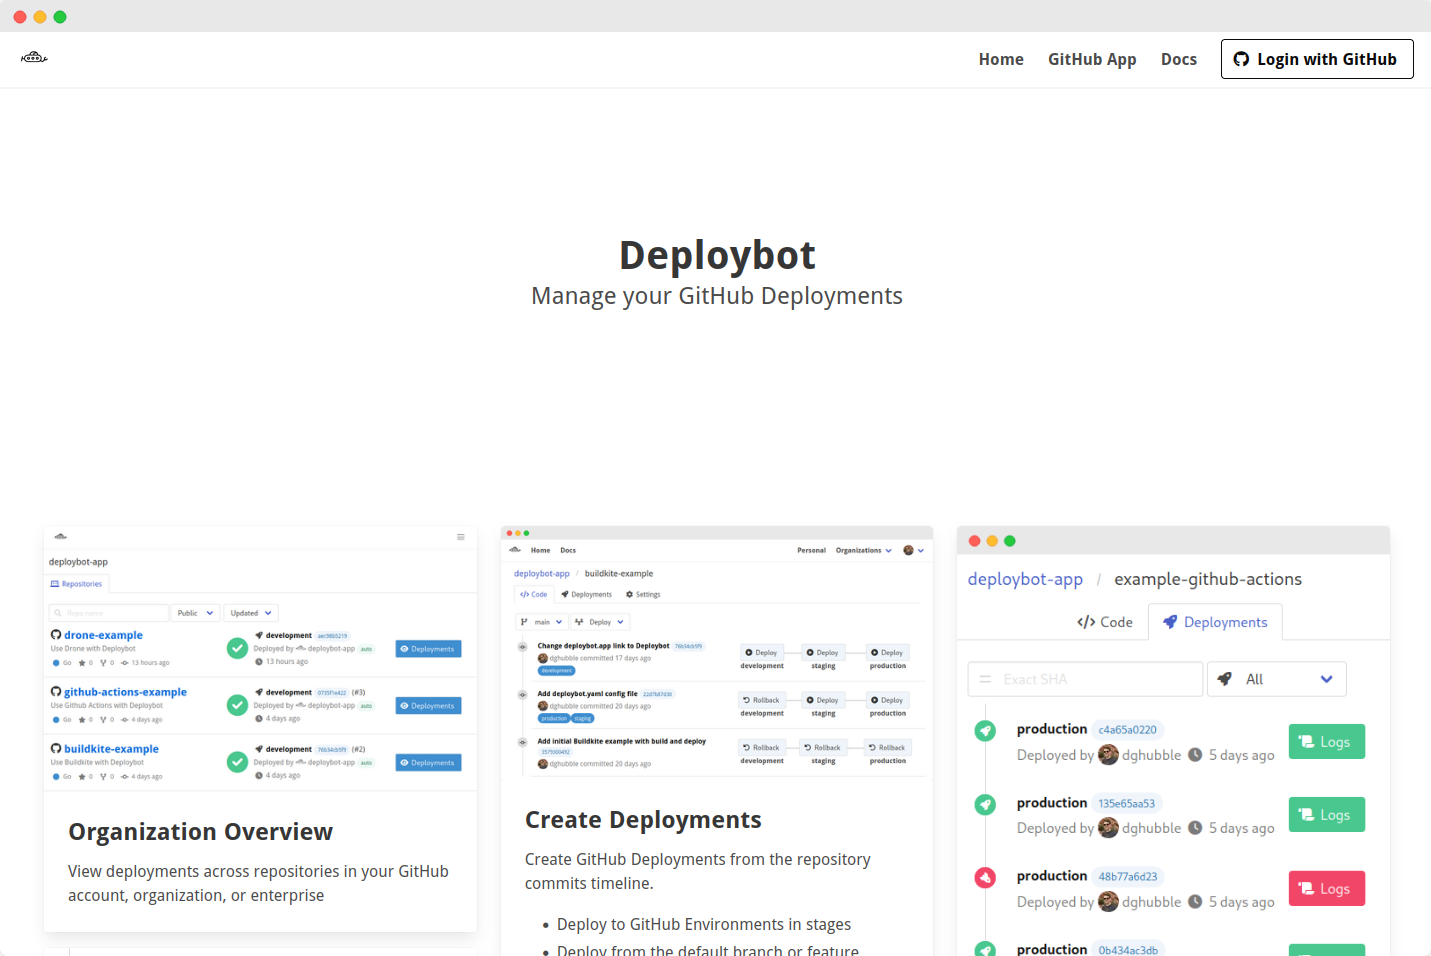Screen dimensions: 1431x956
Task: Click the Repo name search field
Action: (x=109, y=613)
